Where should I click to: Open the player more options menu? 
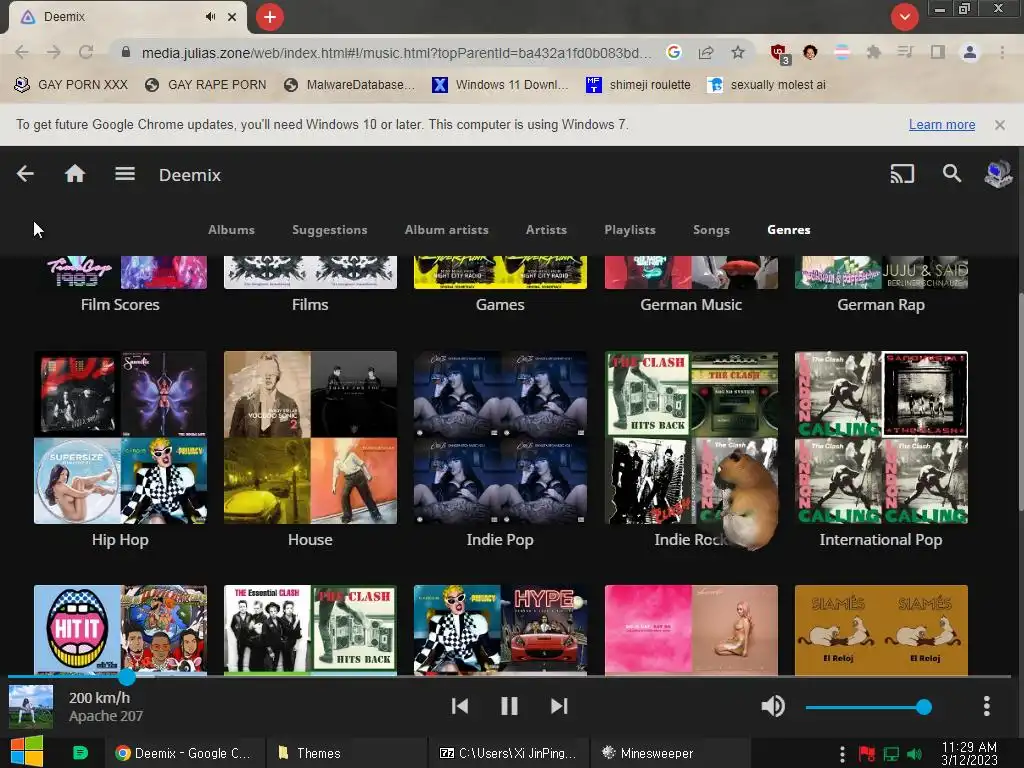point(986,706)
